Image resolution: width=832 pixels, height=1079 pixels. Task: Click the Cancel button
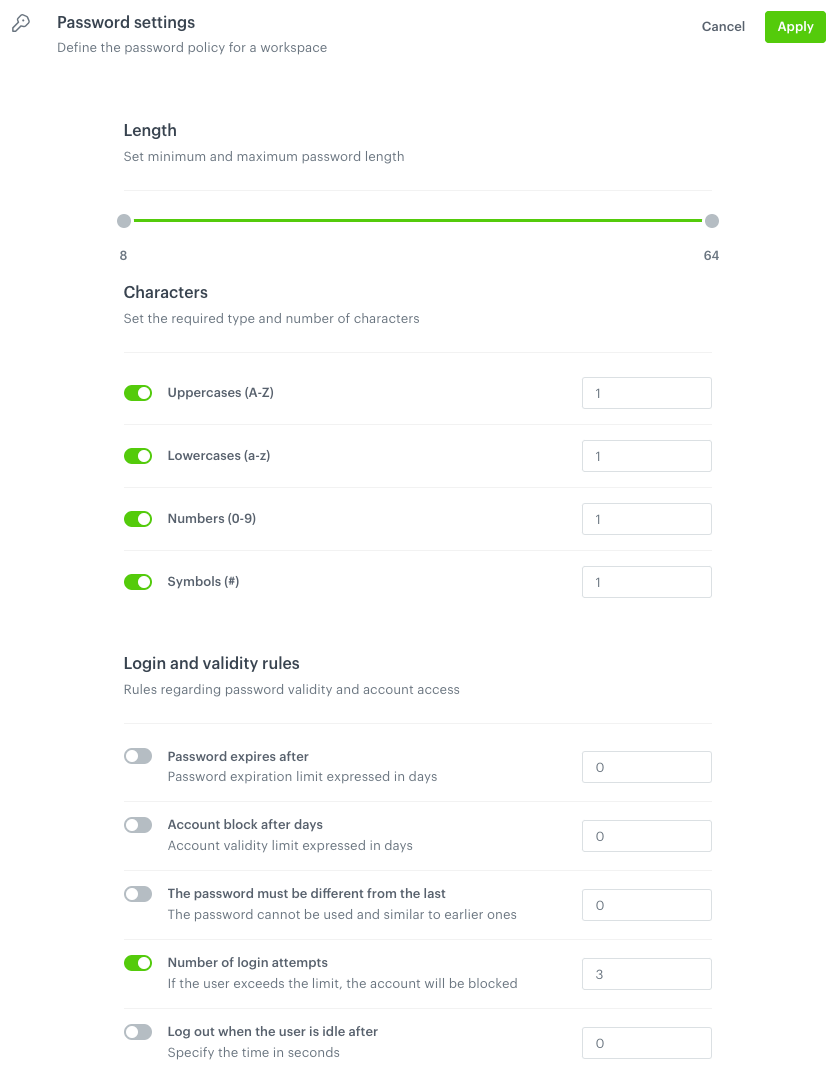(x=723, y=26)
